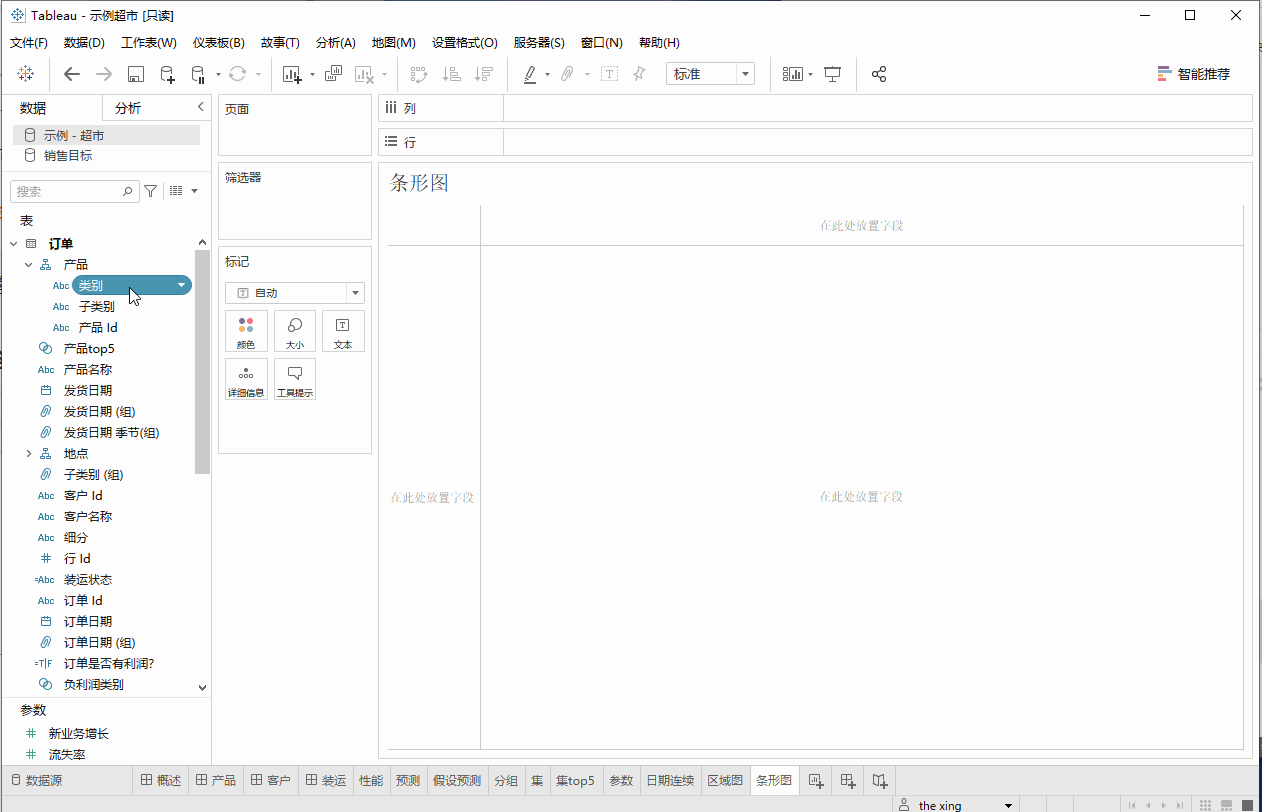Click the 颜色 marks button
This screenshot has width=1262, height=812.
click(x=246, y=331)
